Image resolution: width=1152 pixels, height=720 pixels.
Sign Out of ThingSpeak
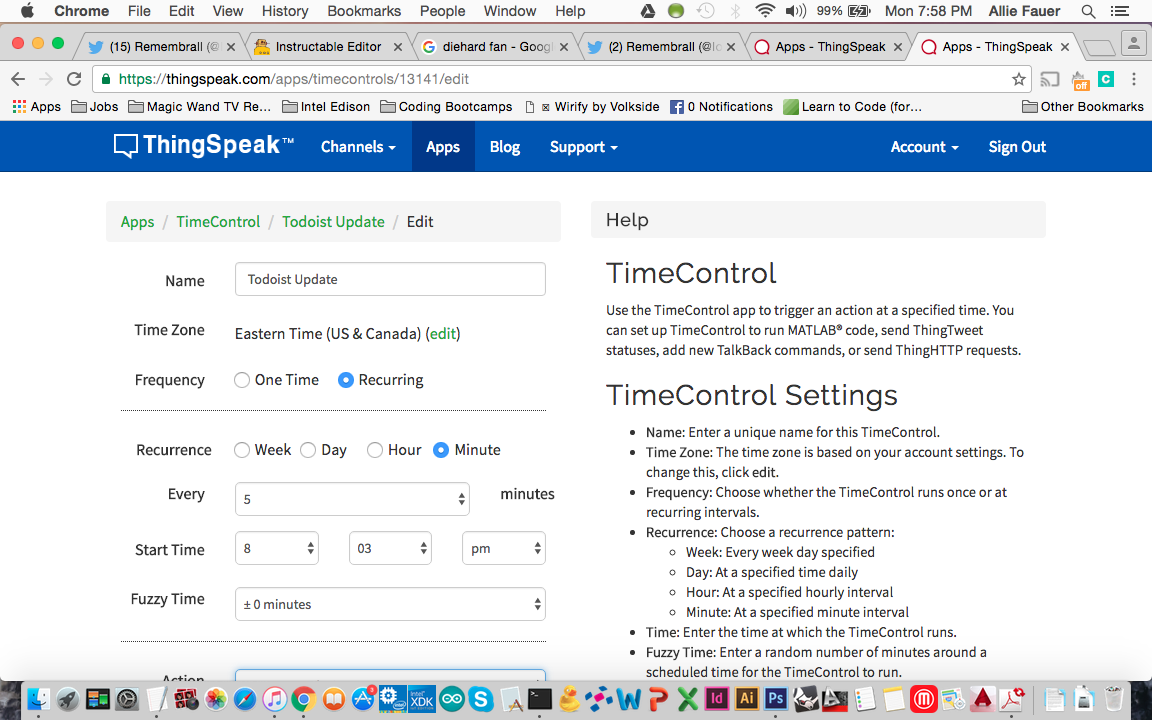coord(1017,147)
